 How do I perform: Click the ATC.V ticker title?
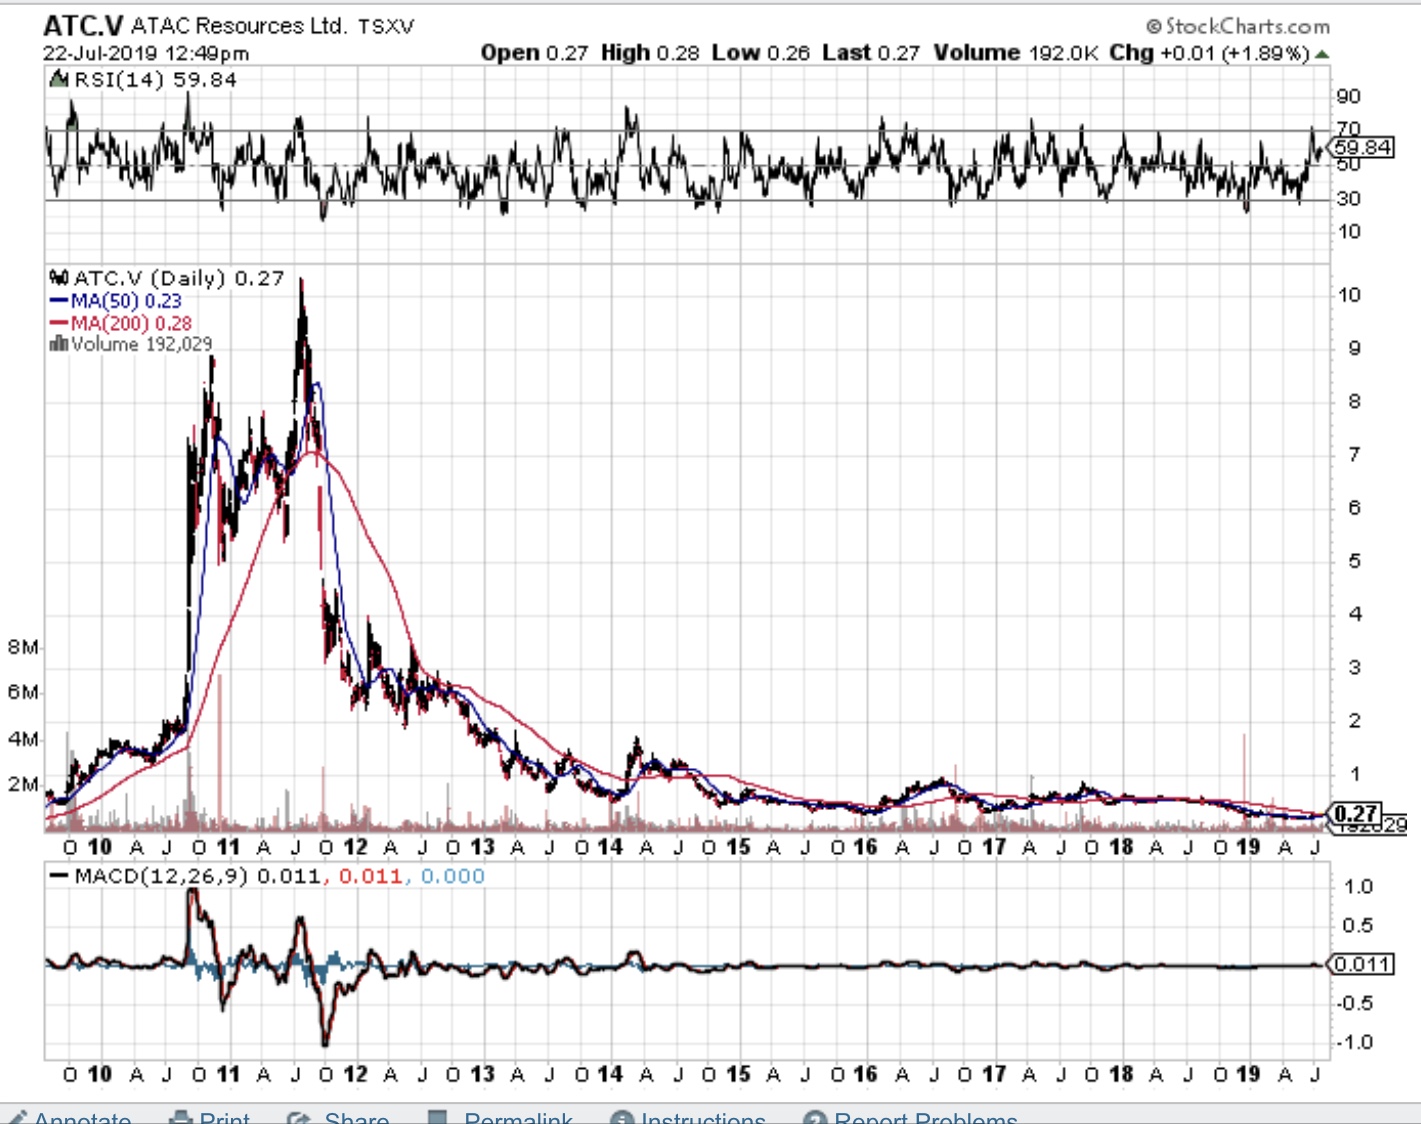83,26
